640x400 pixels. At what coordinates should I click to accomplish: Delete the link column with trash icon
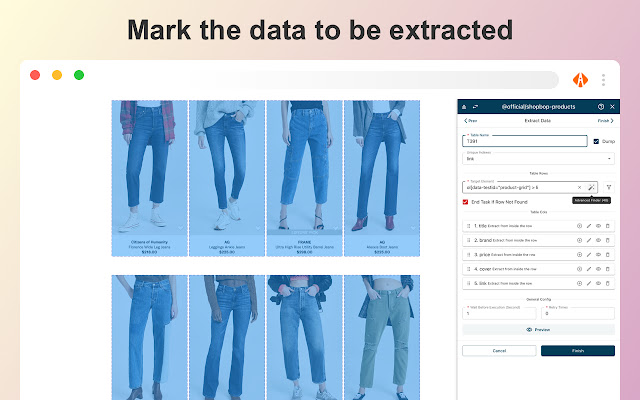tap(607, 283)
